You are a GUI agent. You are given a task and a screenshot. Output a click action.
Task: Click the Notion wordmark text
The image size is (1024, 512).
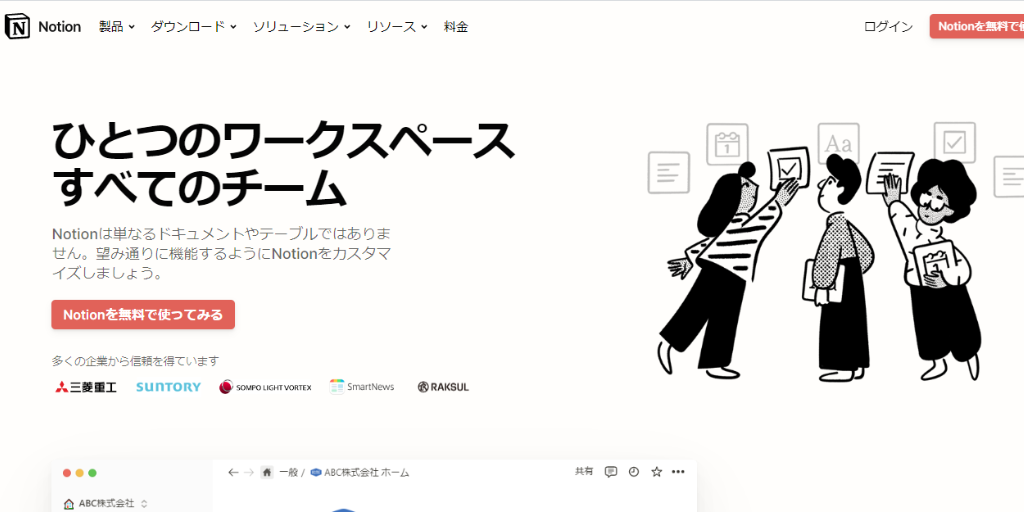coord(59,27)
